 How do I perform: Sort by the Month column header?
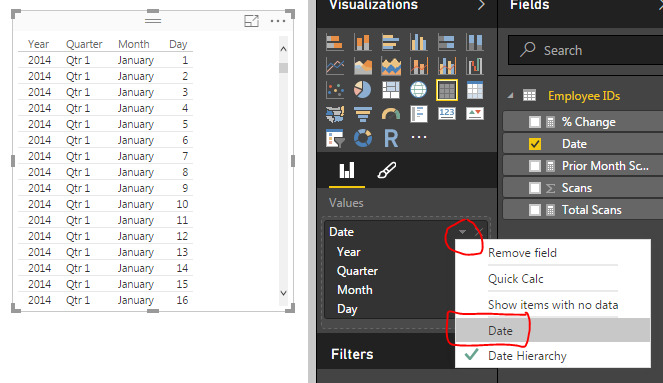(134, 44)
